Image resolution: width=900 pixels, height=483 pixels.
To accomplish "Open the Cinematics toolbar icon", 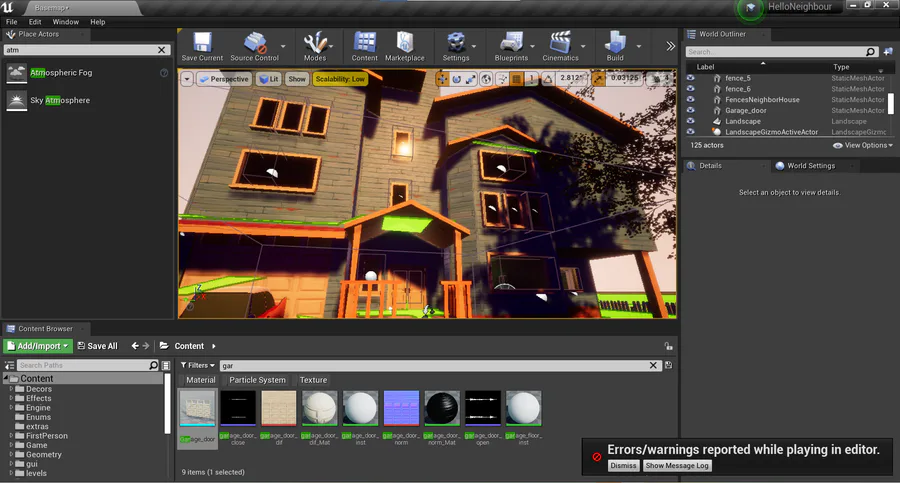I will tap(560, 47).
